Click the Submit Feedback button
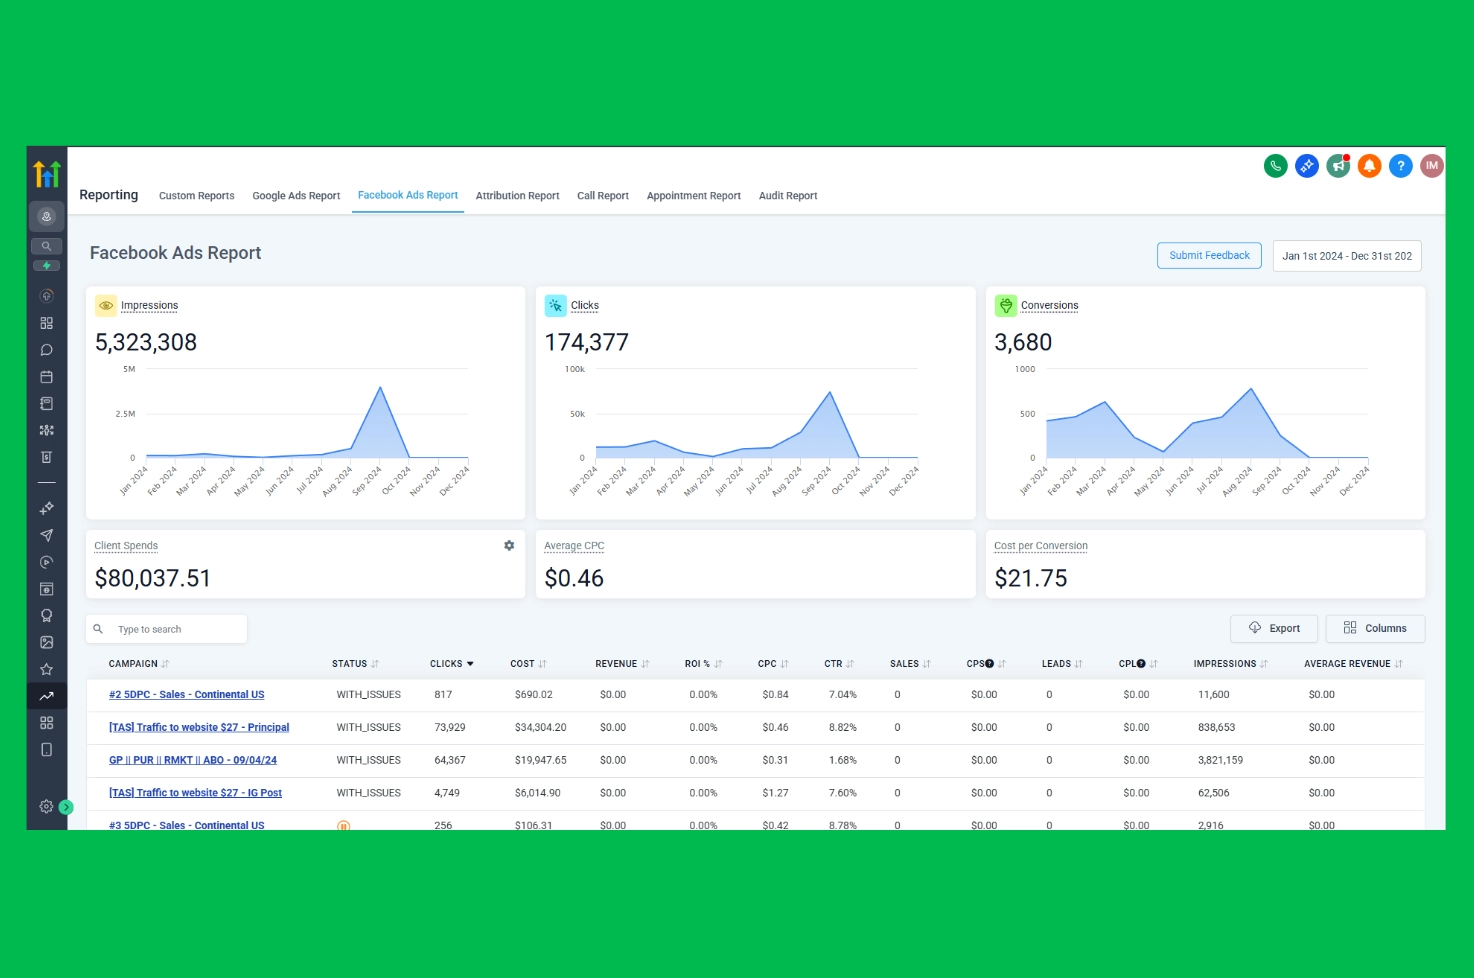The image size is (1474, 978). click(x=1209, y=256)
